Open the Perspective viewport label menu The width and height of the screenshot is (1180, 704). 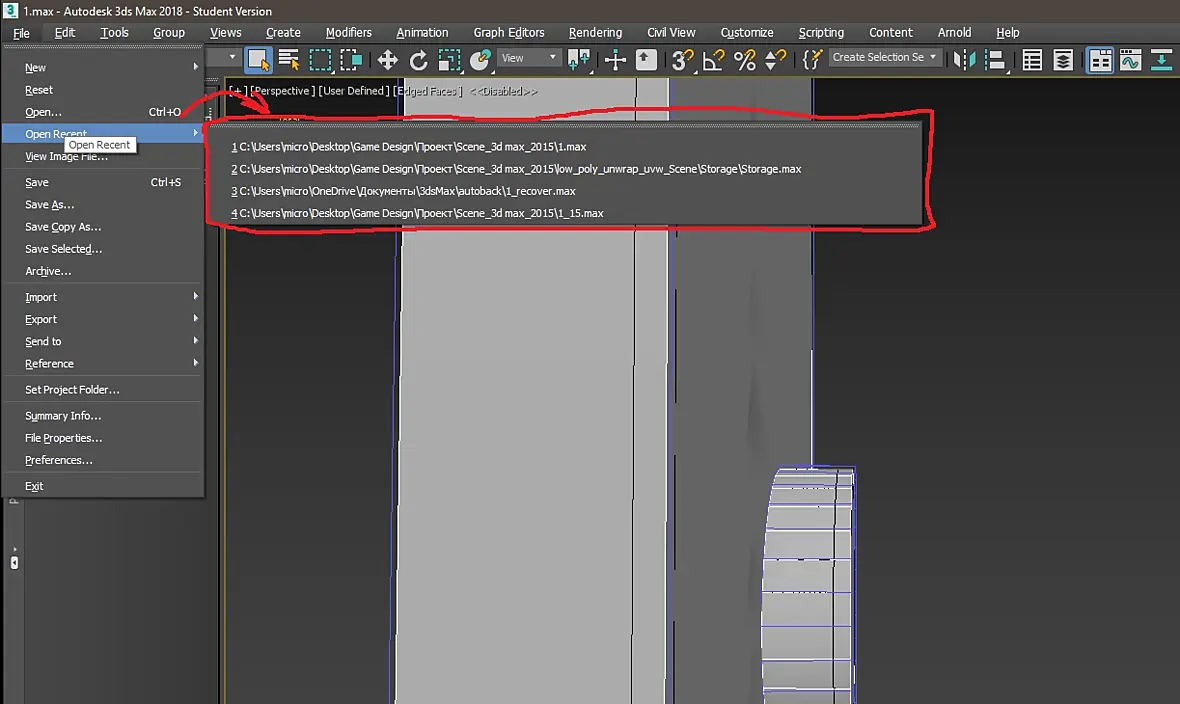tap(280, 91)
